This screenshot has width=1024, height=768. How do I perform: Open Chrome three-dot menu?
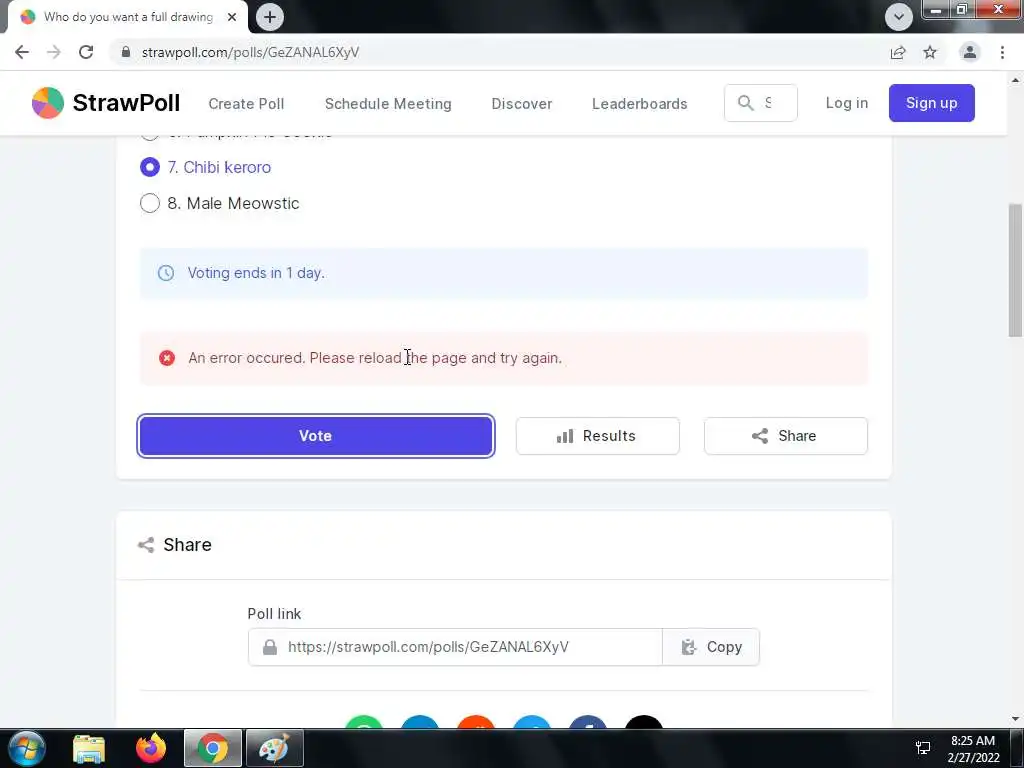(1002, 52)
